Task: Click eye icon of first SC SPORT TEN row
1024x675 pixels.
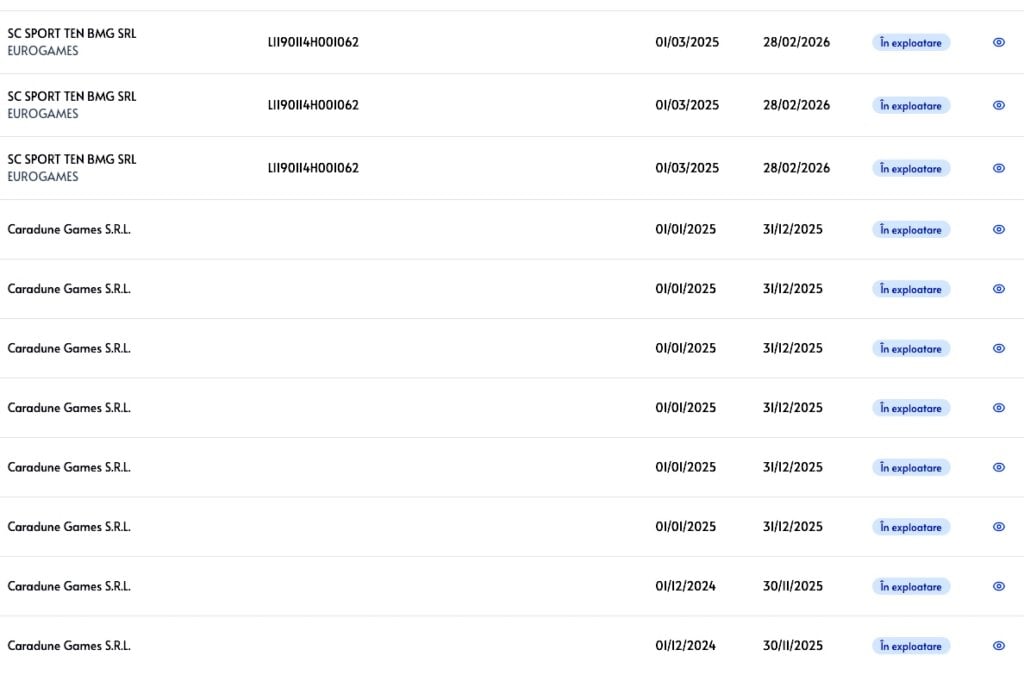Action: [998, 43]
